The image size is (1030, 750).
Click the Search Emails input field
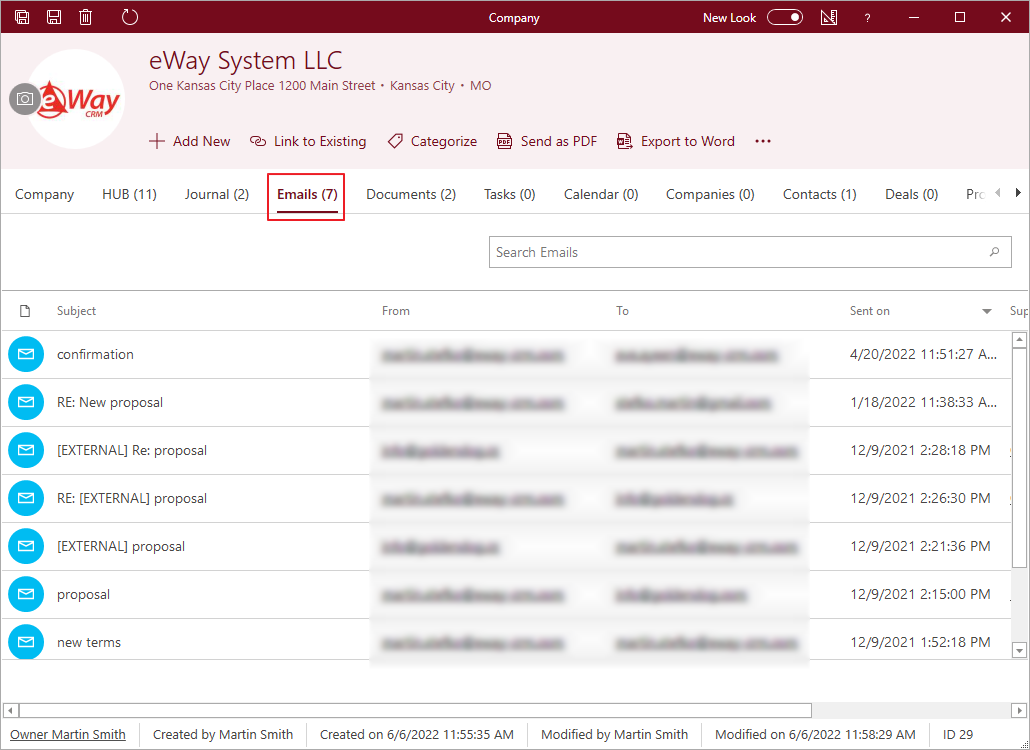click(750, 252)
